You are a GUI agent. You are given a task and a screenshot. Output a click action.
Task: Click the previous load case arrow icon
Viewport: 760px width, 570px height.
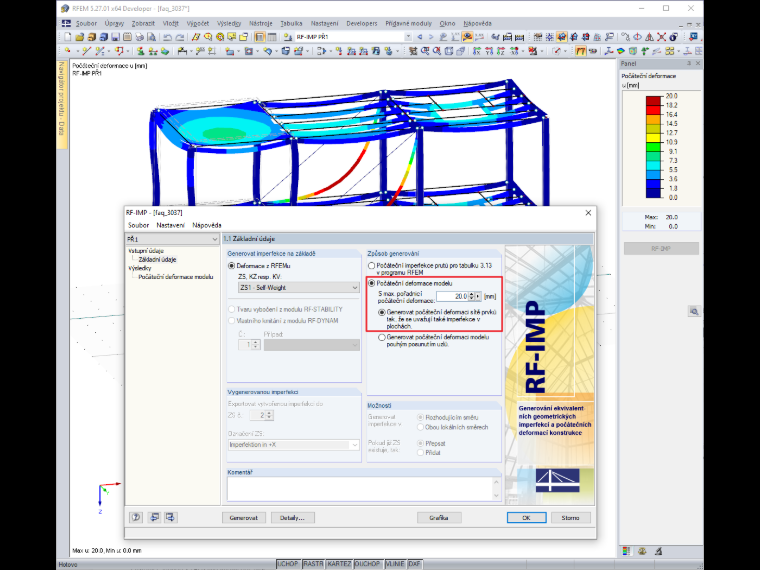(x=420, y=37)
